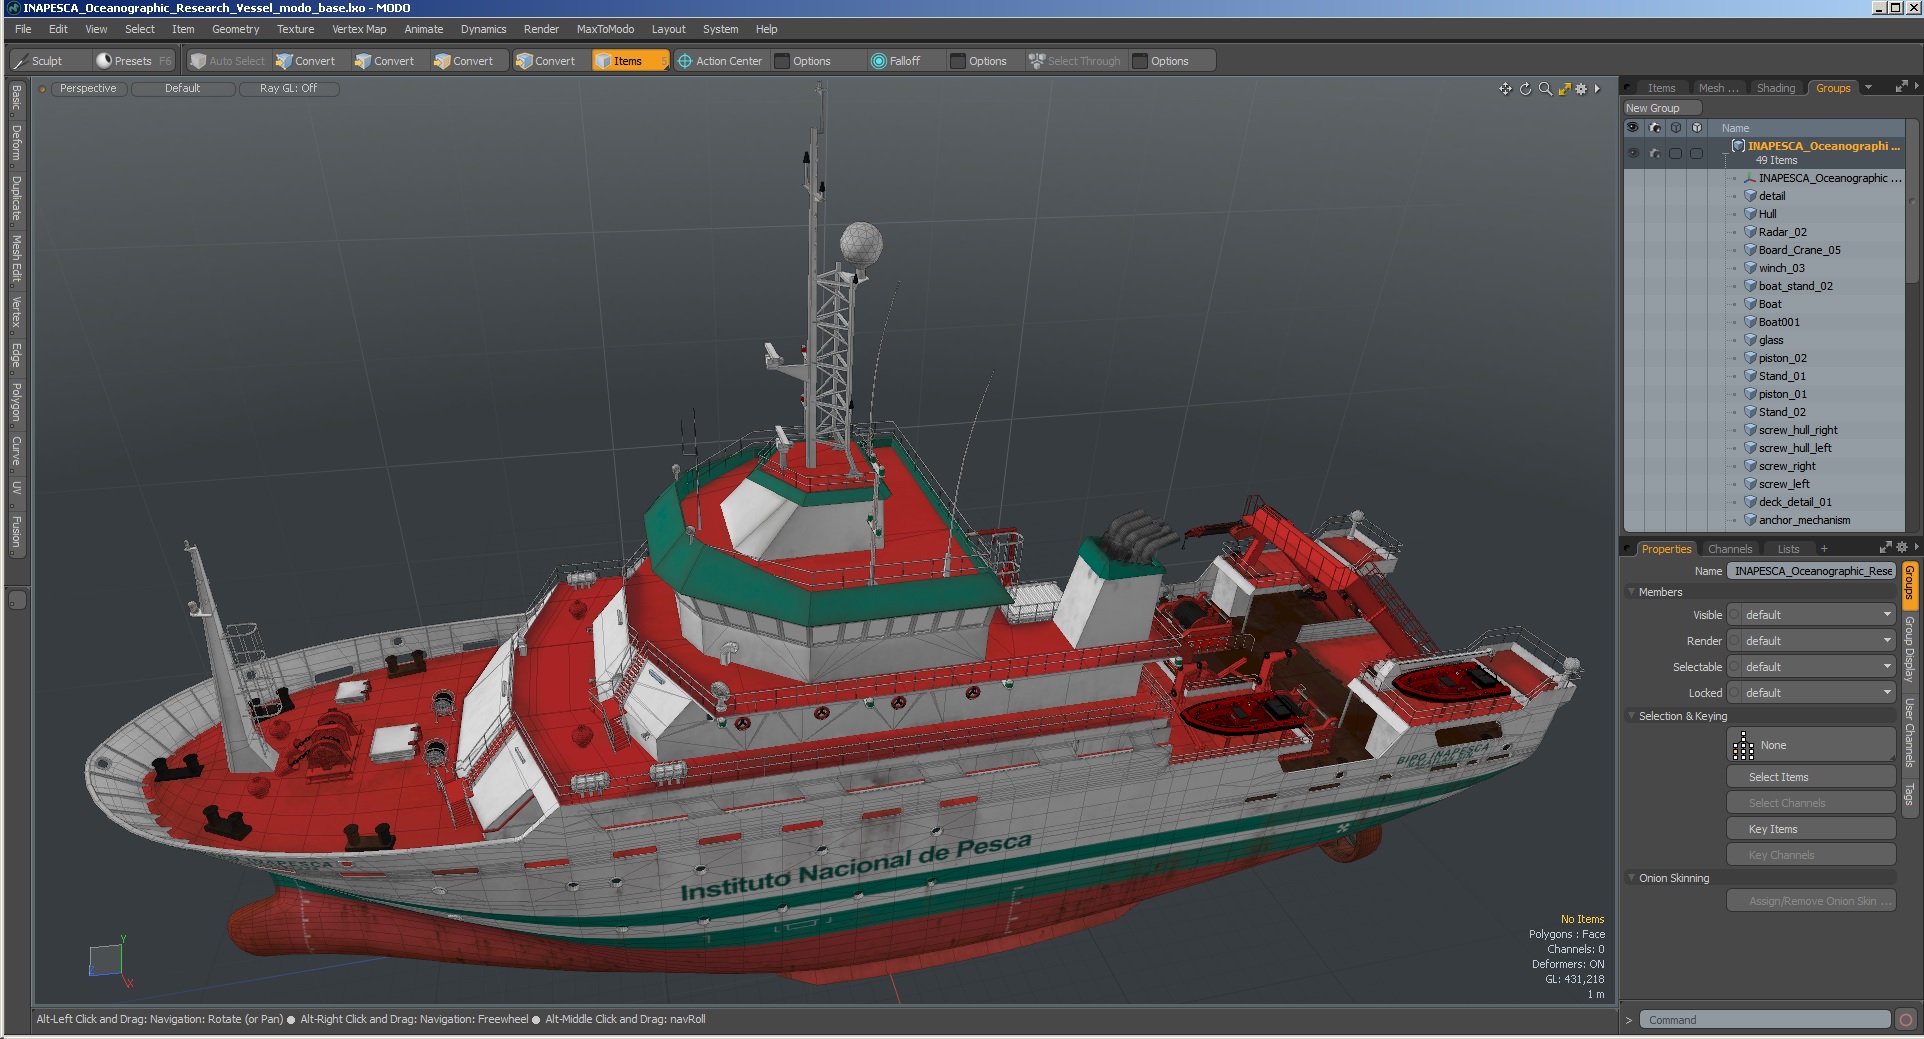
Task: Expand the Groups panel to full size
Action: 1902,87
